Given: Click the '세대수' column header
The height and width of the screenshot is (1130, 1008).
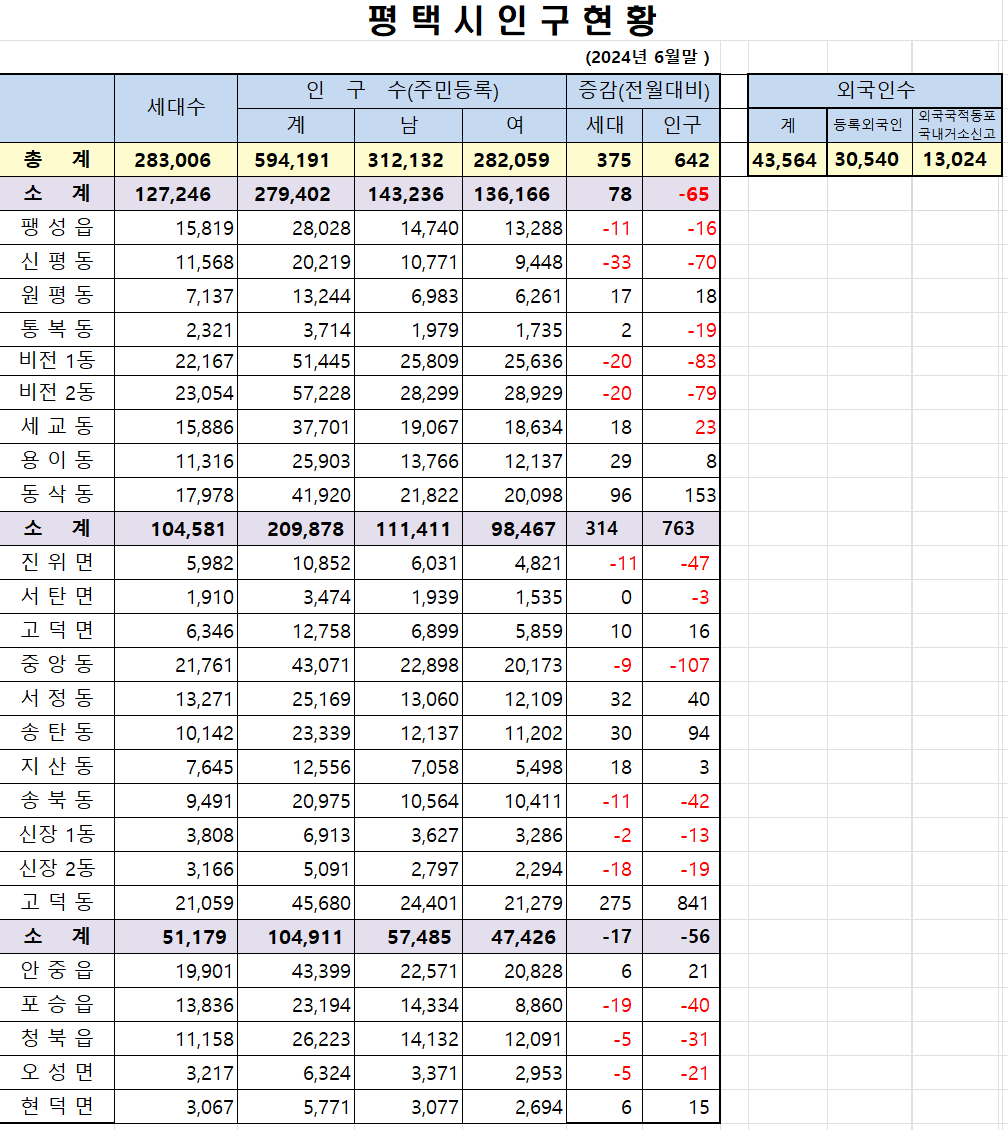Looking at the screenshot, I should click(x=176, y=107).
